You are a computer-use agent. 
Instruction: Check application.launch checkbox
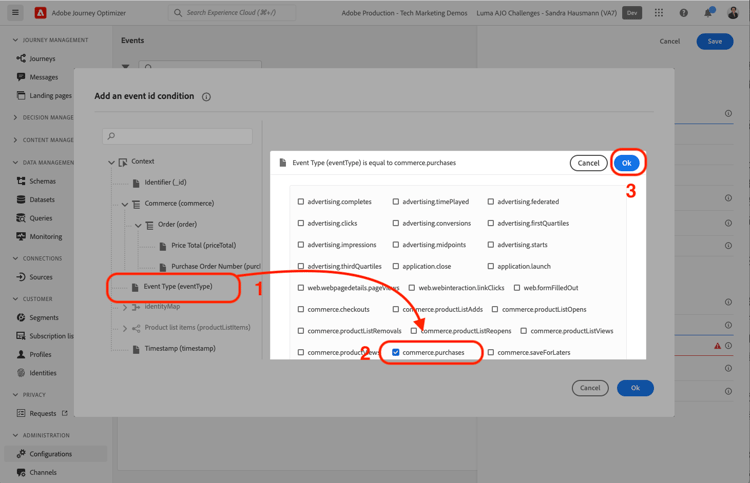pos(491,266)
